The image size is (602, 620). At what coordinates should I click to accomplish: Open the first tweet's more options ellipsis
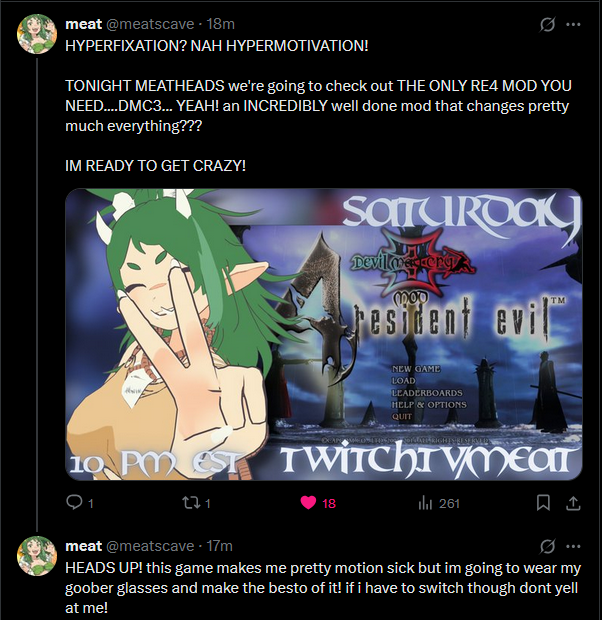573,25
